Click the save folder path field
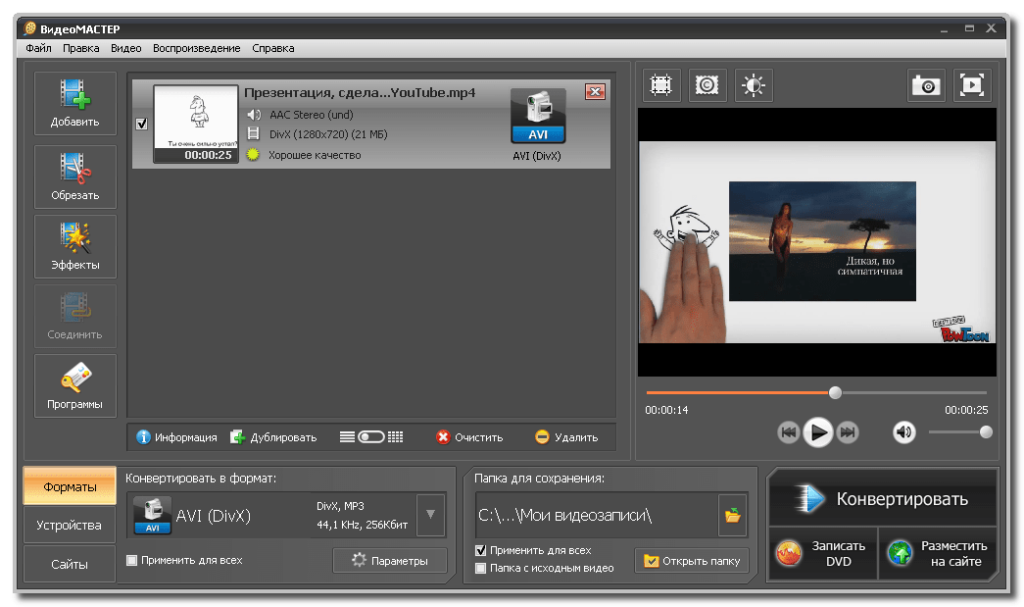Screen dimensions: 1024x607 (x=596, y=515)
